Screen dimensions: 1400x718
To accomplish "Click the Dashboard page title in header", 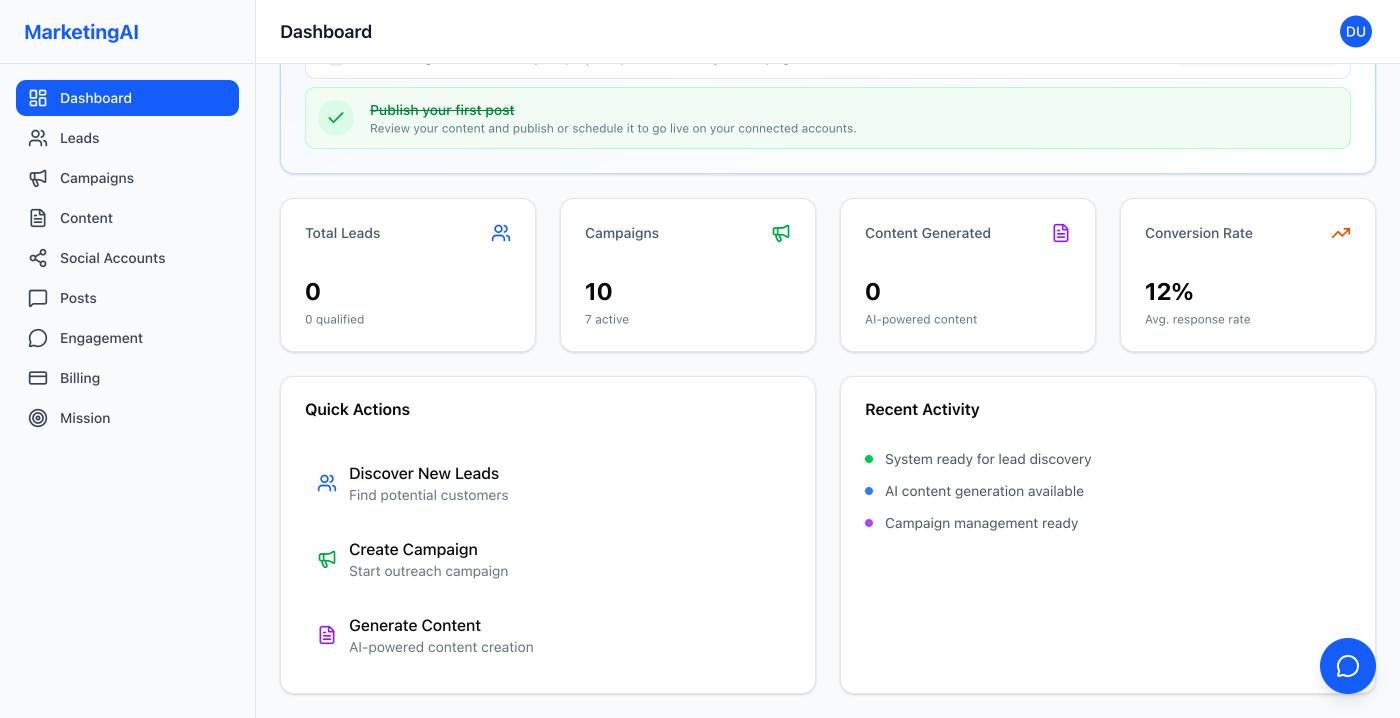I will click(x=326, y=32).
